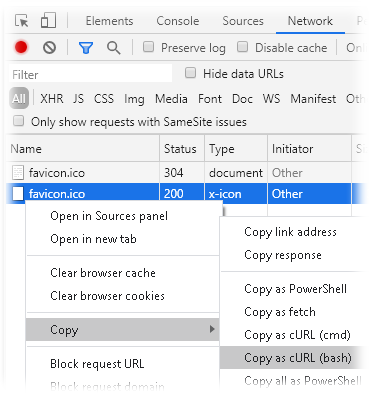The width and height of the screenshot is (369, 393).
Task: Select the favicon.ico request with status 304
Action: (x=57, y=173)
